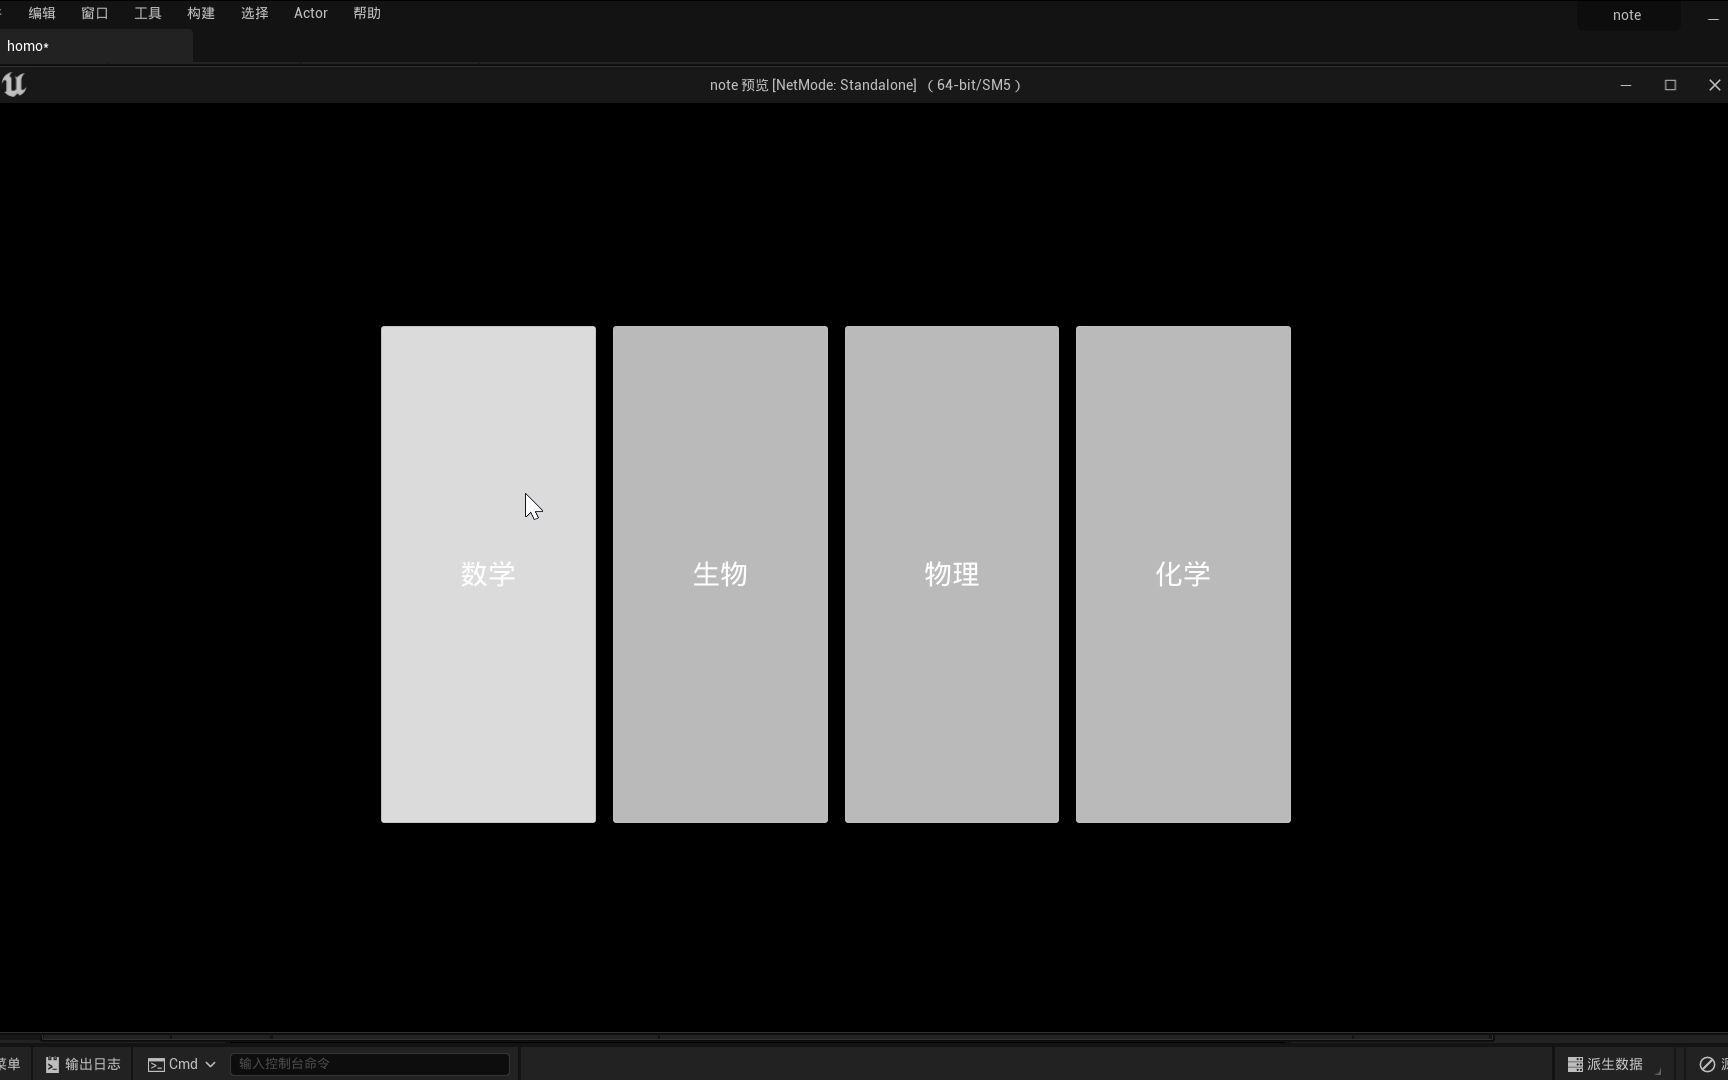Open the Cmd console type dropdown

(210, 1064)
